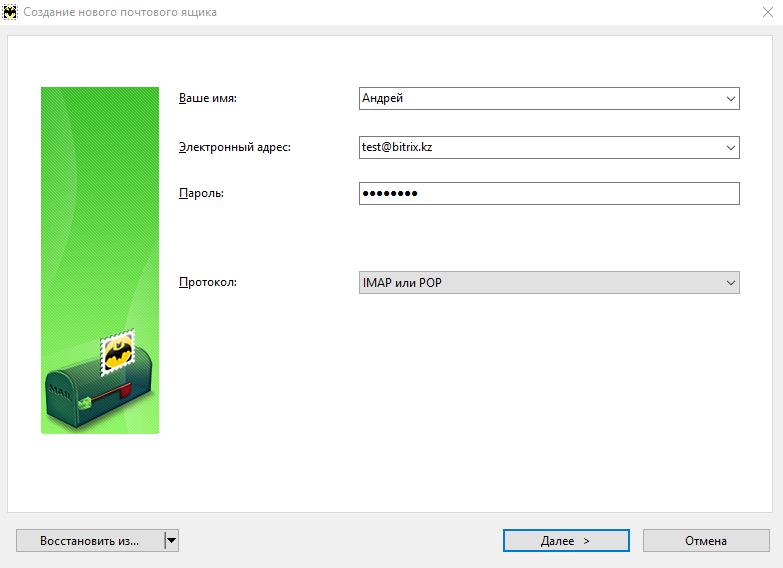The image size is (783, 568).
Task: Cancel the wizard with Отмена
Action: tap(706, 541)
